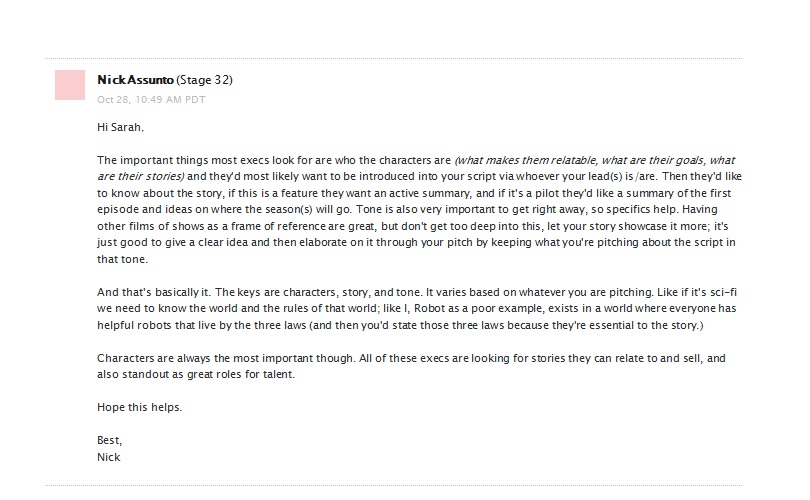Click the dotted separator below the message

coord(393,486)
